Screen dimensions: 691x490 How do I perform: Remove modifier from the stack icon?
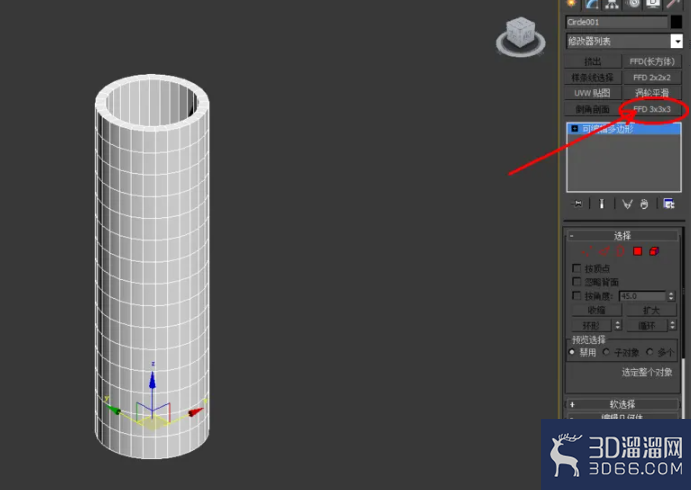644,204
